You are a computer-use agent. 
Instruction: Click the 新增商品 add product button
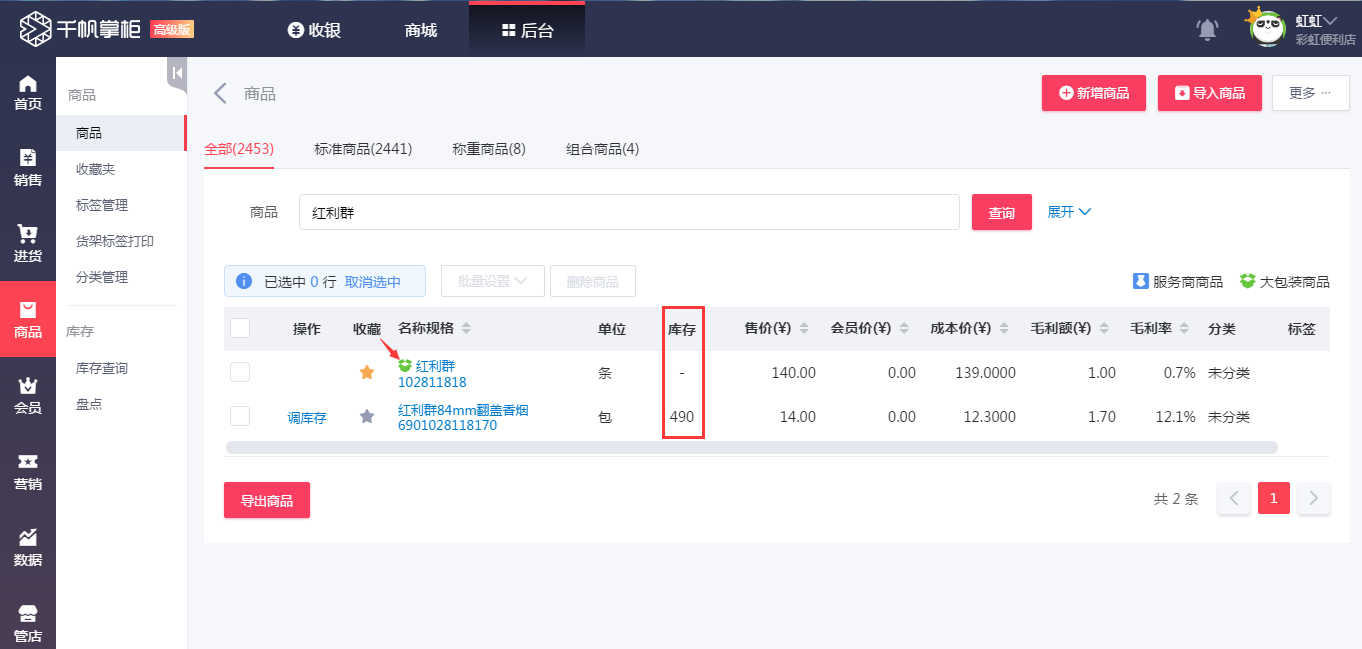1093,92
